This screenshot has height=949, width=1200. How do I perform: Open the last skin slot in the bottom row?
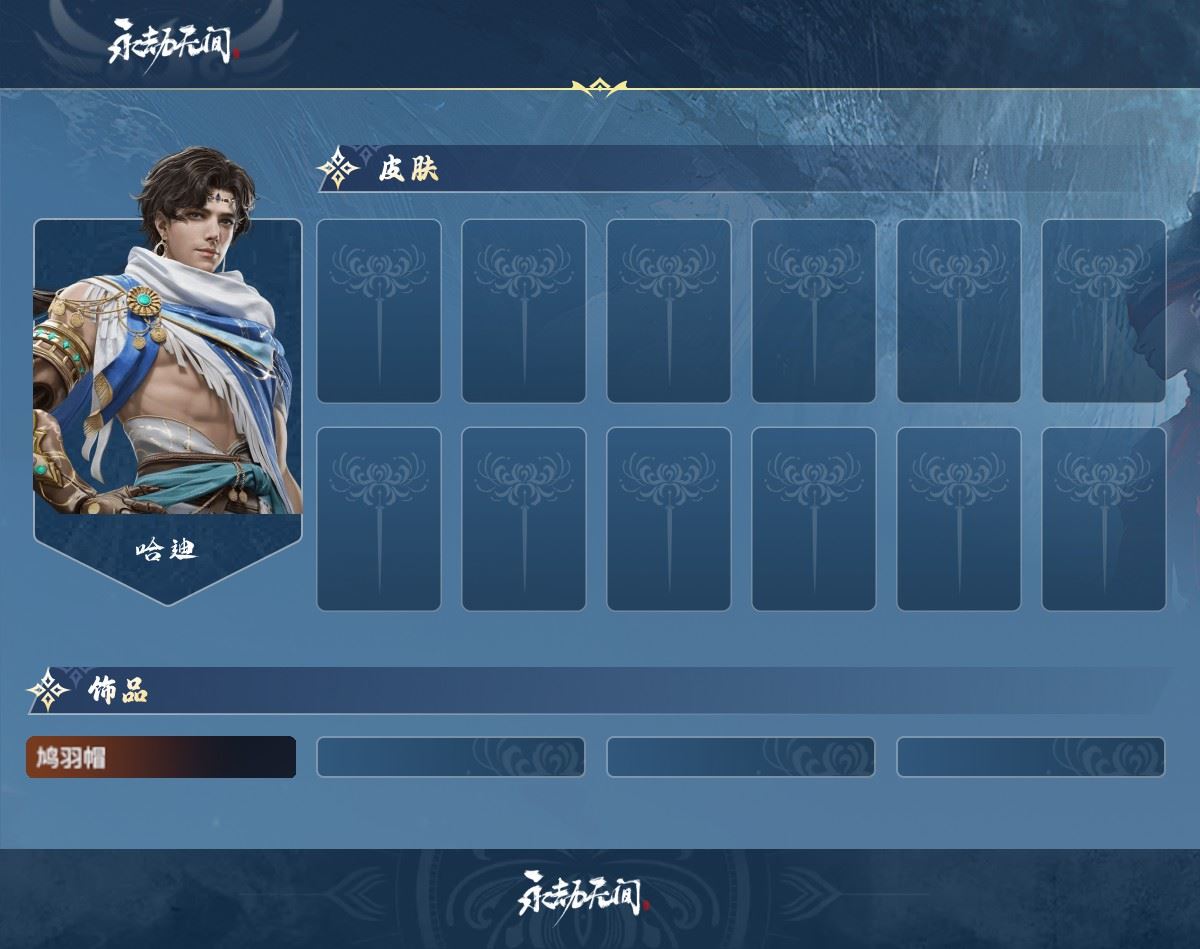(x=1104, y=519)
